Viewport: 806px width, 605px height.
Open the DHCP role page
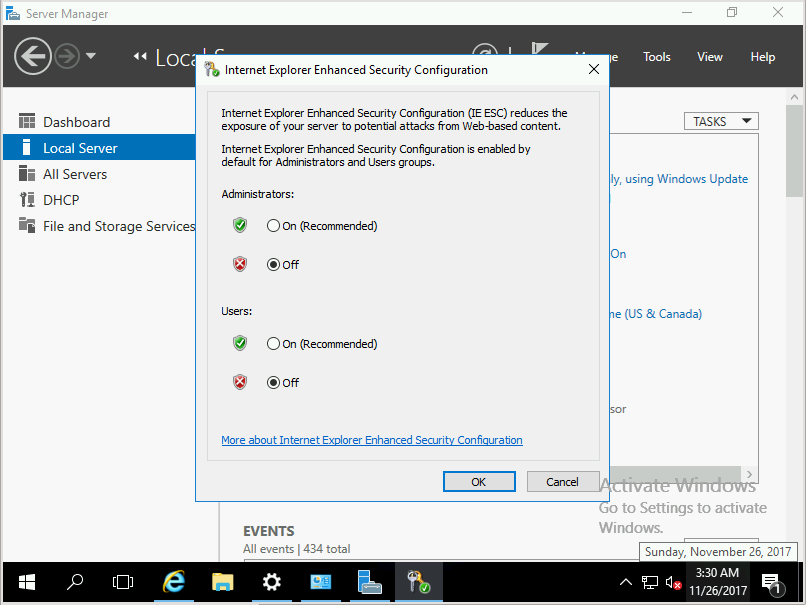61,200
